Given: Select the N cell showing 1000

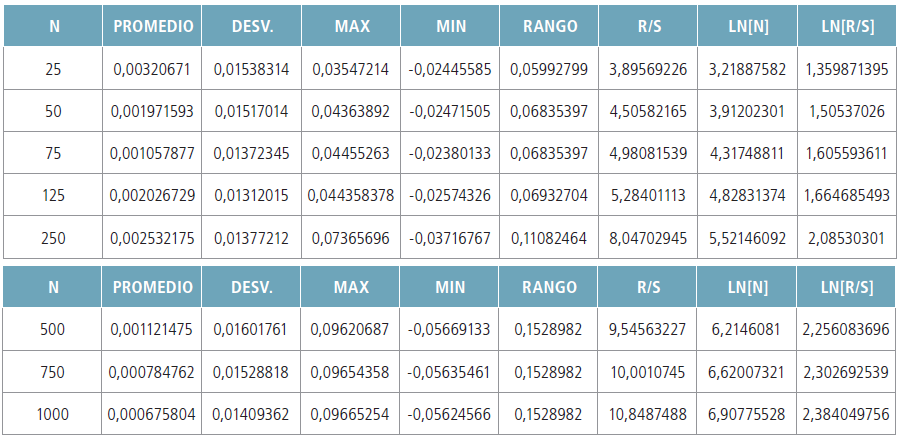Looking at the screenshot, I should click(53, 414).
